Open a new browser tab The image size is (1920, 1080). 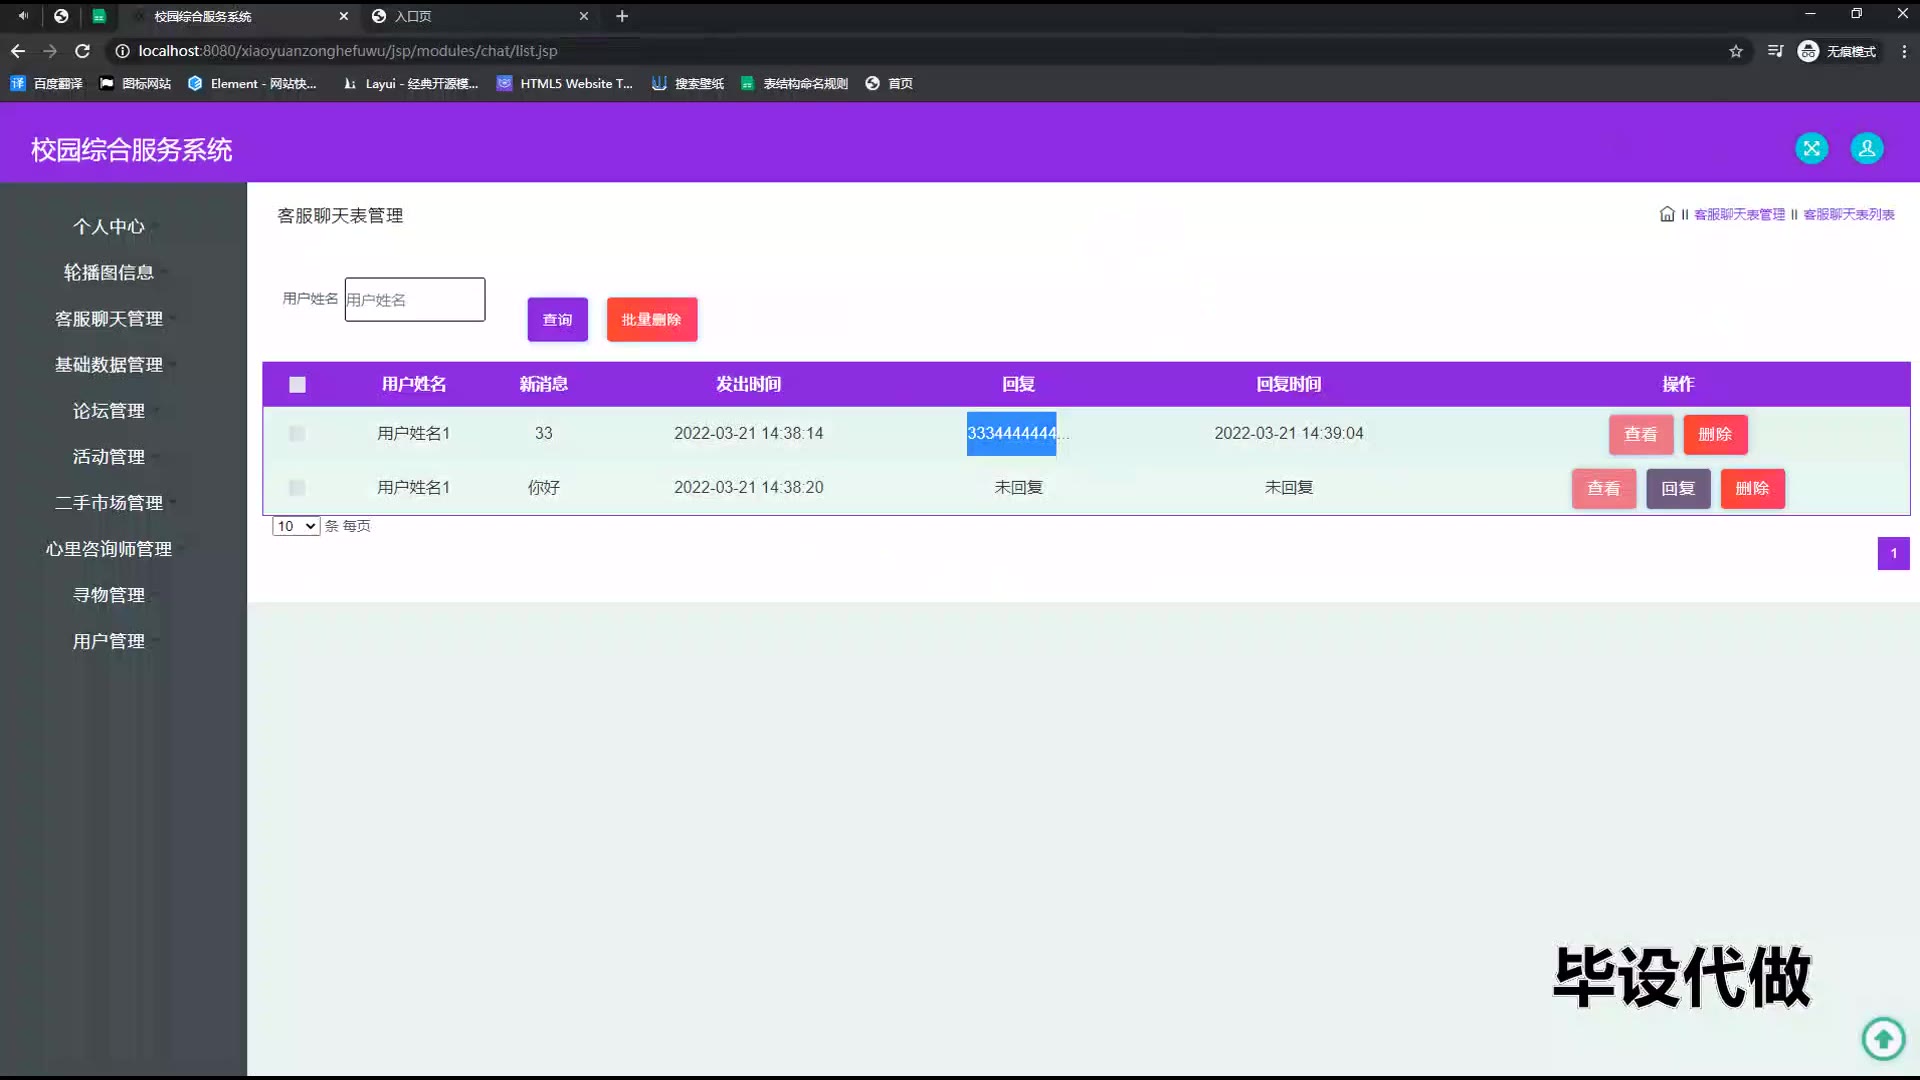point(622,16)
